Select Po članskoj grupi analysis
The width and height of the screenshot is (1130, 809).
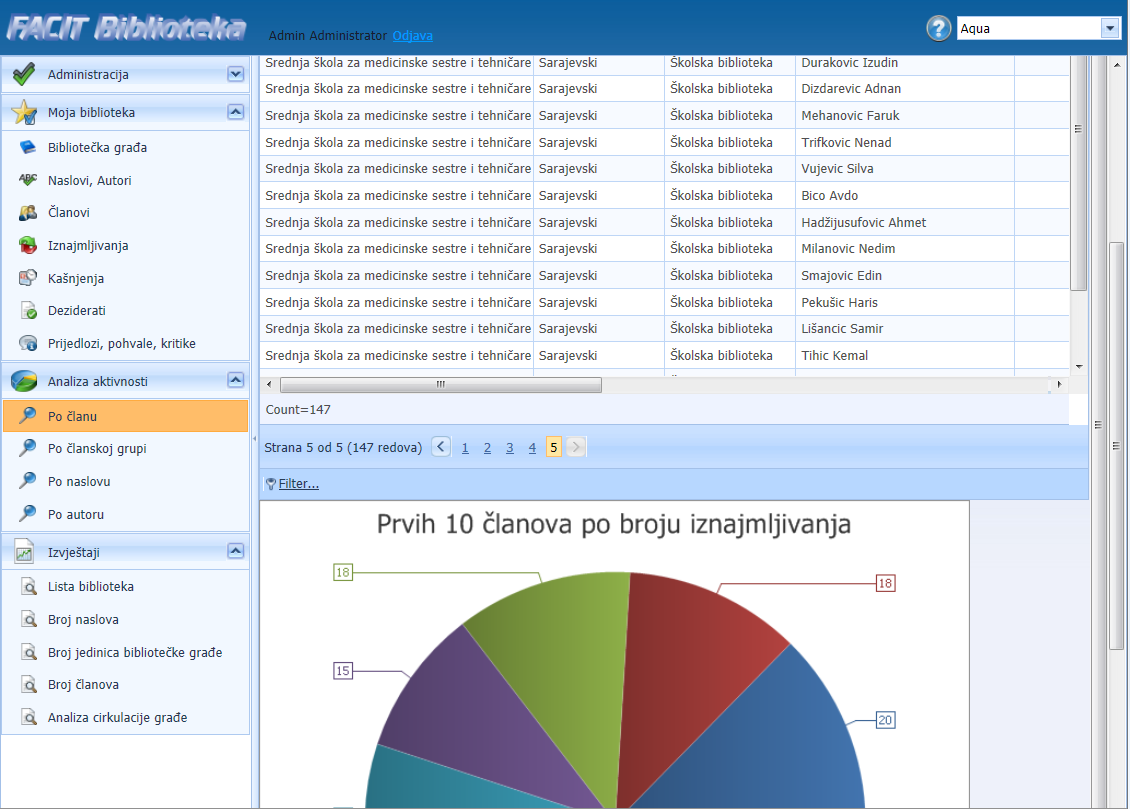coord(97,449)
